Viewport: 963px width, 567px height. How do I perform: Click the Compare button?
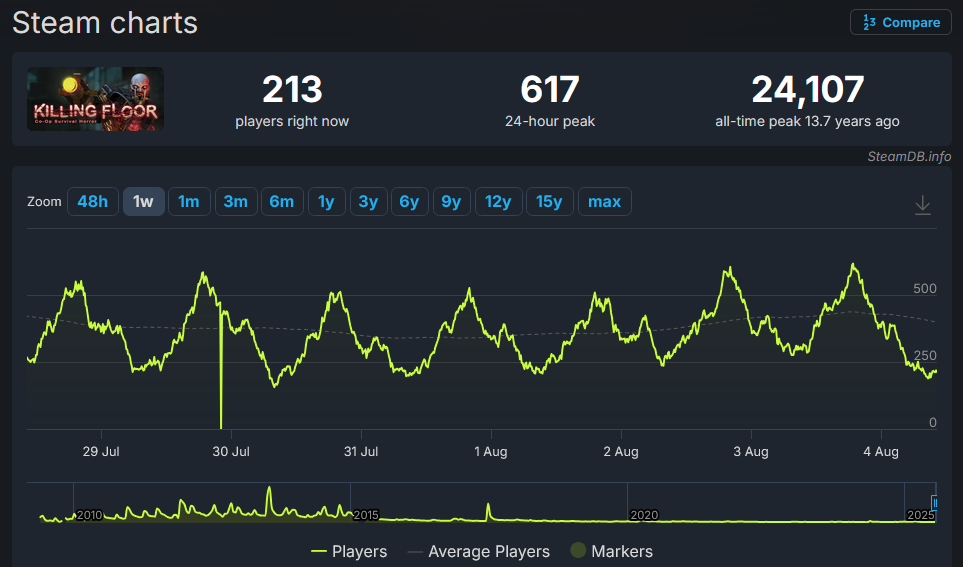point(900,23)
